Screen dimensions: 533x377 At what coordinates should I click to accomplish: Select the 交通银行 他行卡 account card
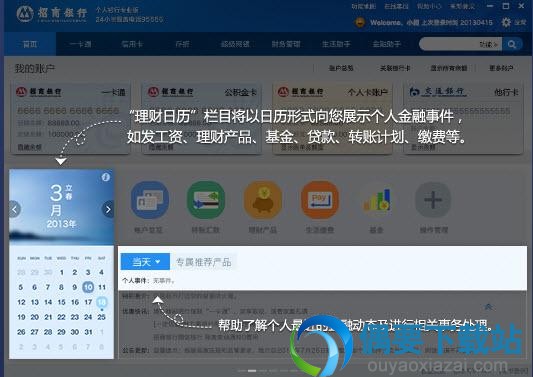pyautogui.click(x=463, y=118)
